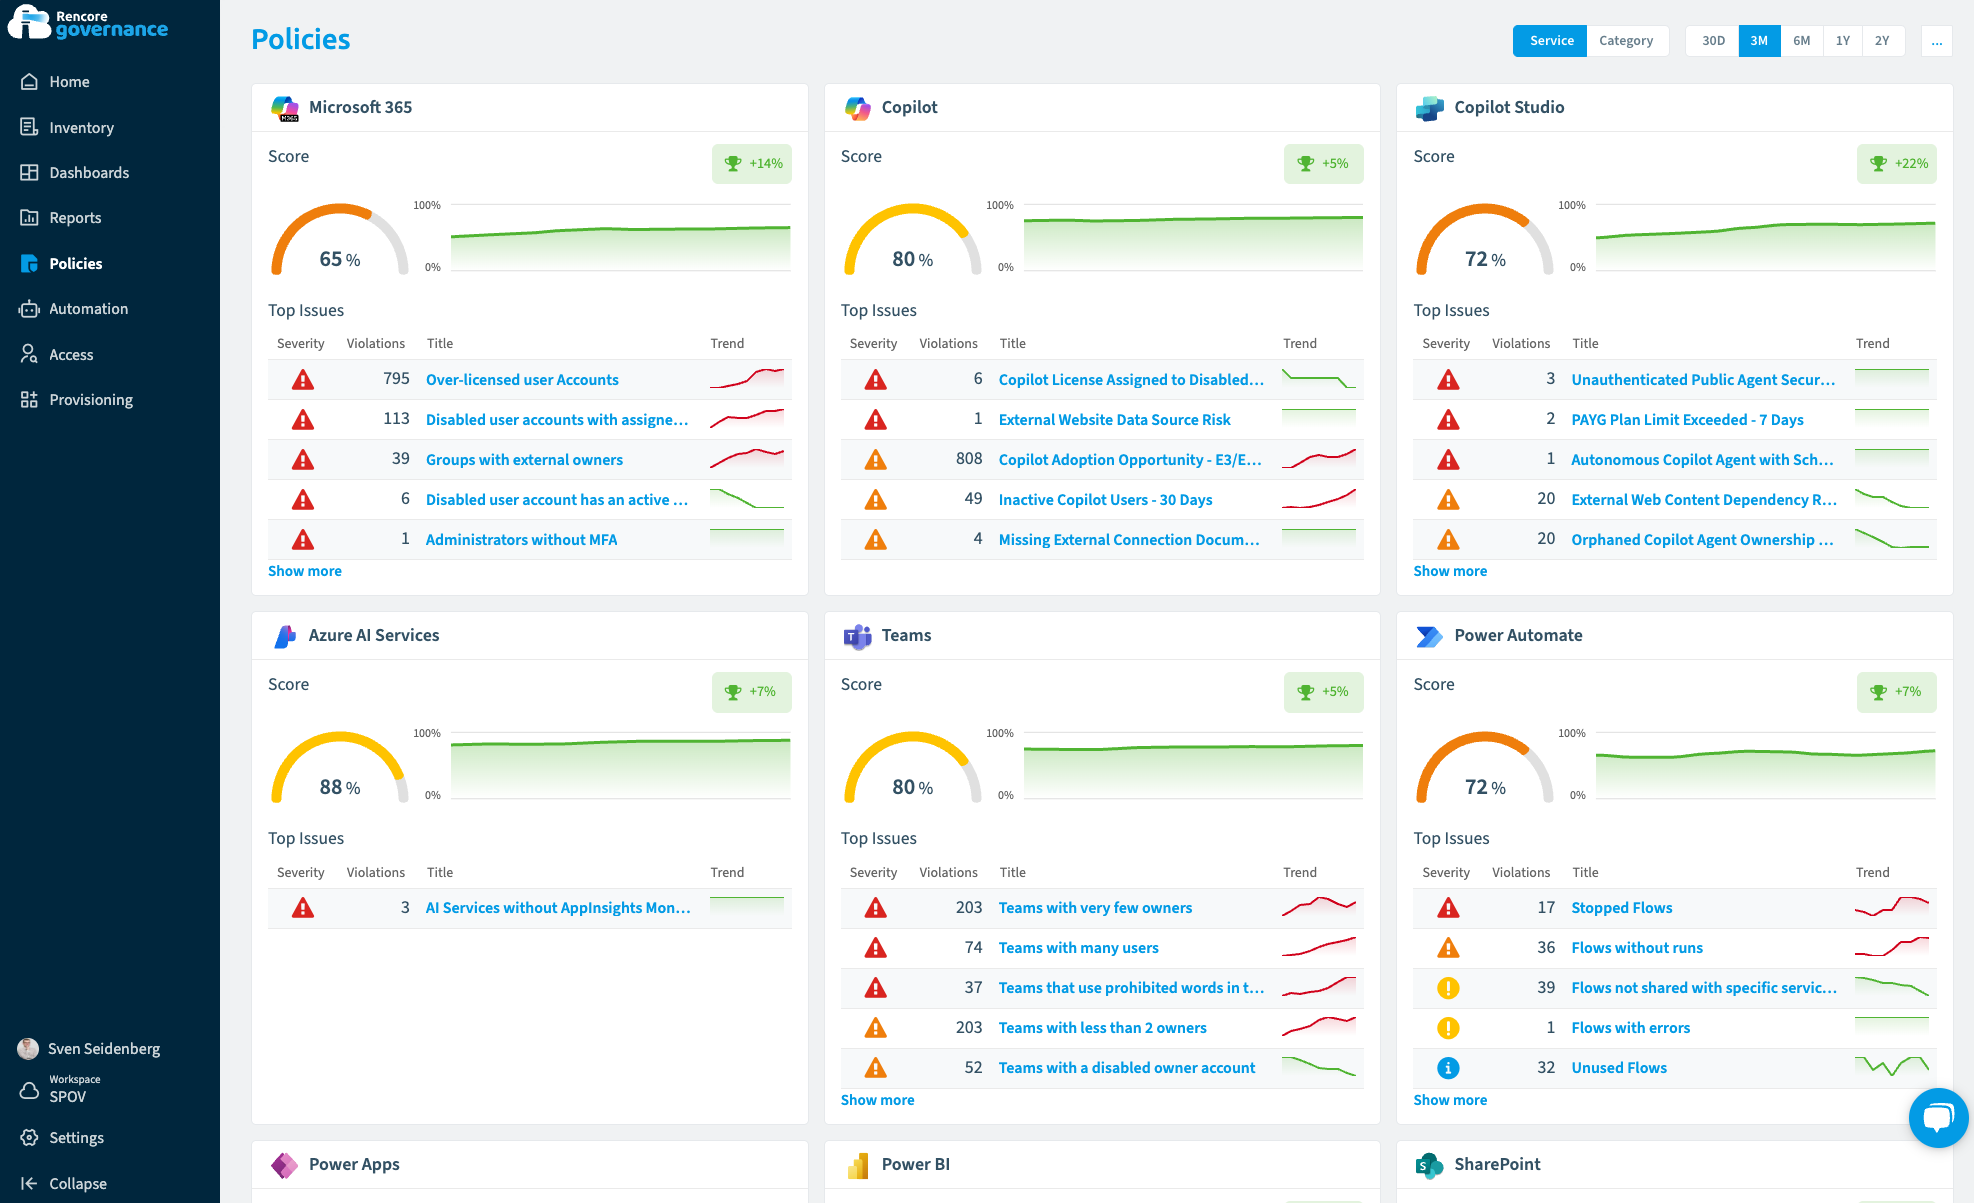Select the 6M time range

[1802, 41]
